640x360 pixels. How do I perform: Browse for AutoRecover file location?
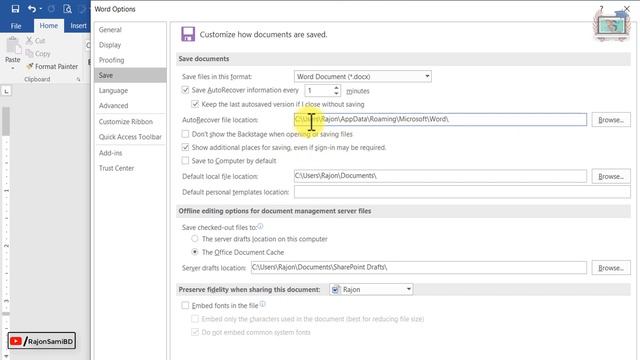611,120
